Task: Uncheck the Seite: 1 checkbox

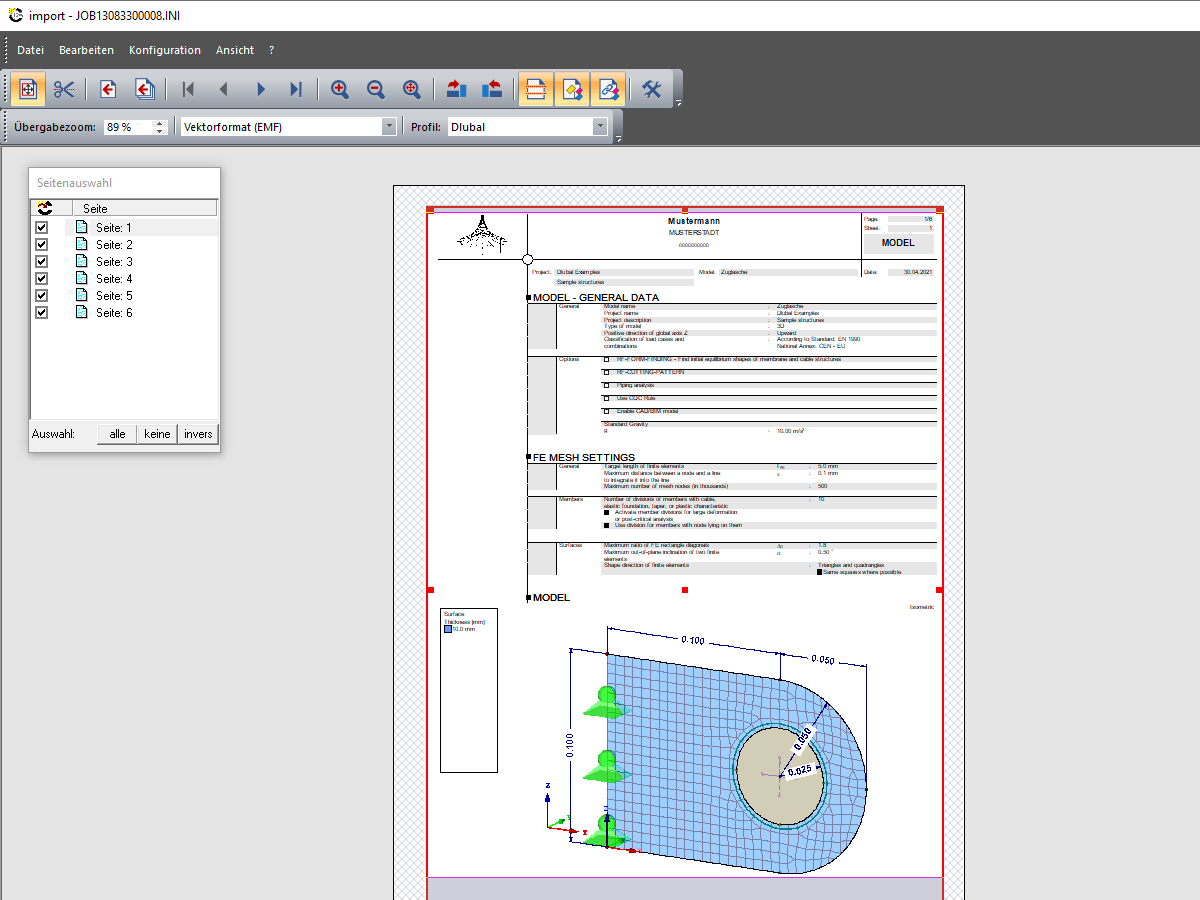Action: point(42,228)
